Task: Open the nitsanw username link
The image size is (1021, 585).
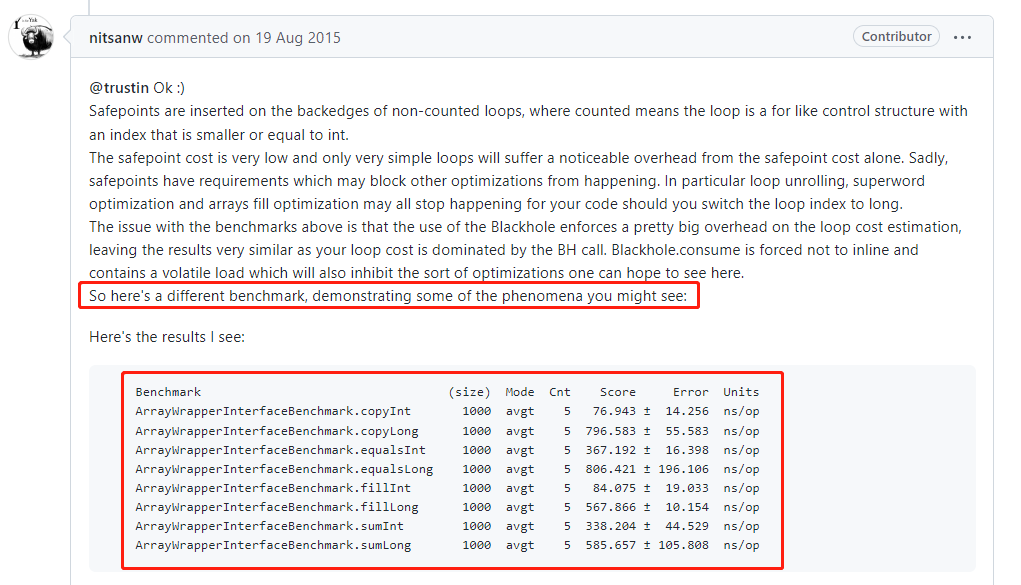Action: (x=115, y=38)
